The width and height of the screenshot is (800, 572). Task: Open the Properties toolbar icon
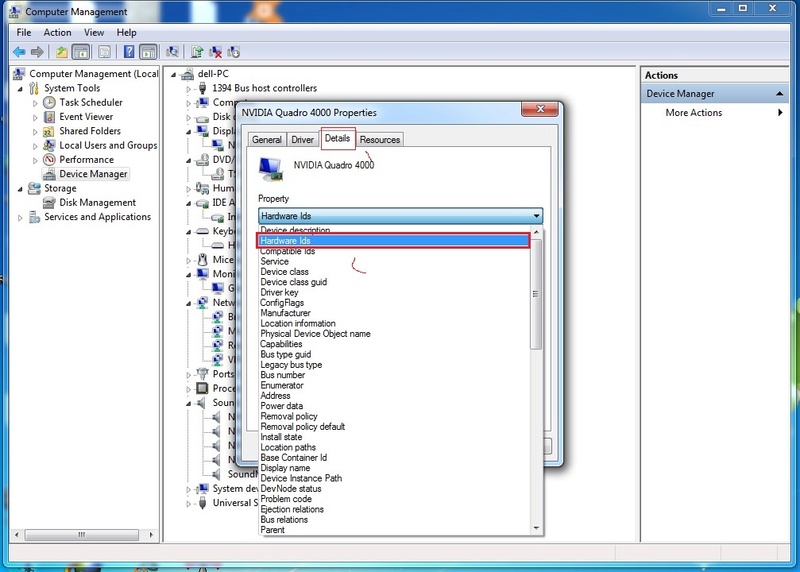(x=104, y=52)
